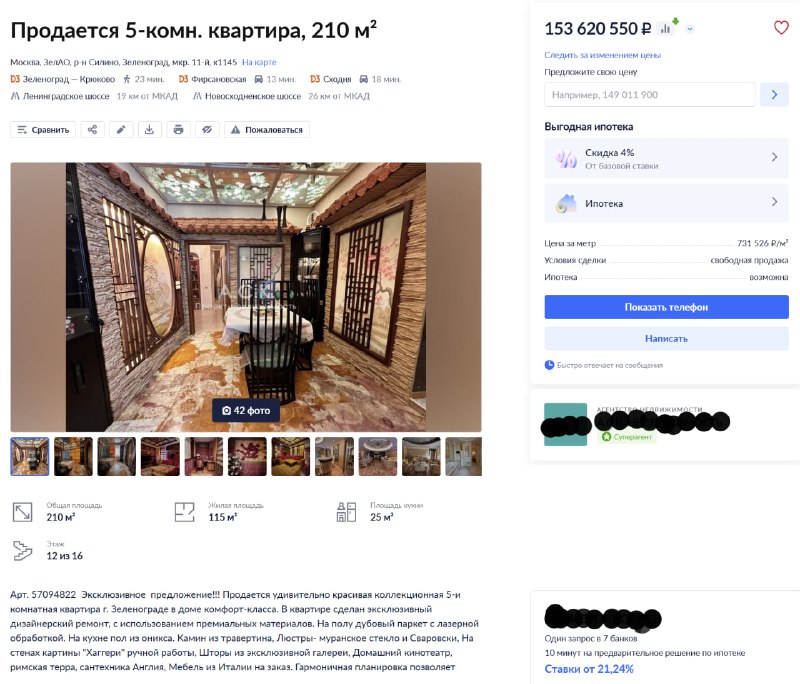Select the second photo thumbnail in gallery

73,457
